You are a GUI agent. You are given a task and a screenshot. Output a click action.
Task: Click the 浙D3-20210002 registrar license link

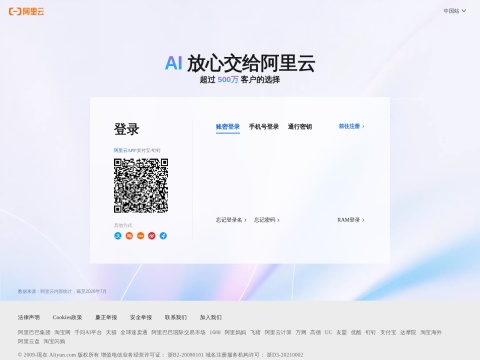(x=285, y=355)
